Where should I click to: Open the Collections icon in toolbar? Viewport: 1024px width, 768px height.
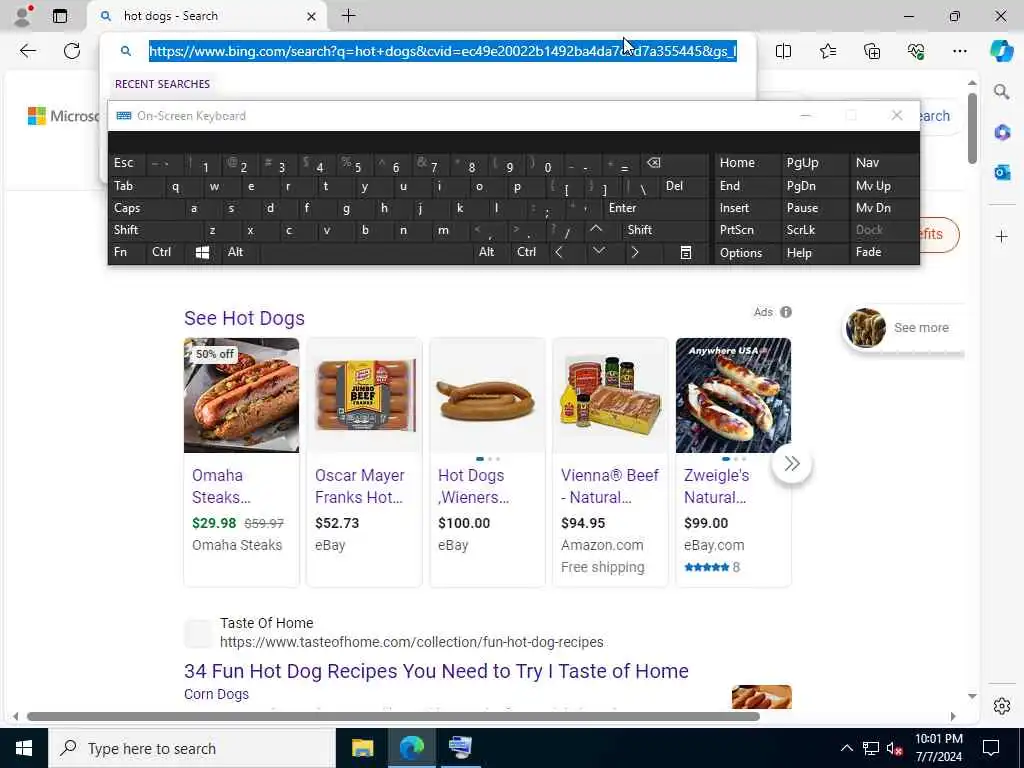click(x=872, y=51)
